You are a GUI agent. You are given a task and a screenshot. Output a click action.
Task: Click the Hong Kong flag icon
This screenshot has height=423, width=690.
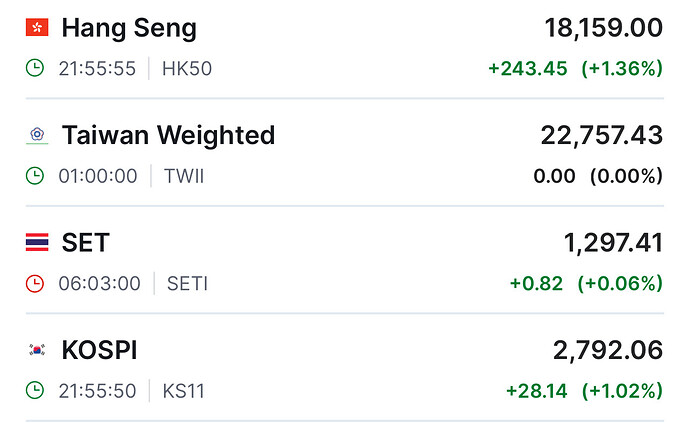coord(37,28)
